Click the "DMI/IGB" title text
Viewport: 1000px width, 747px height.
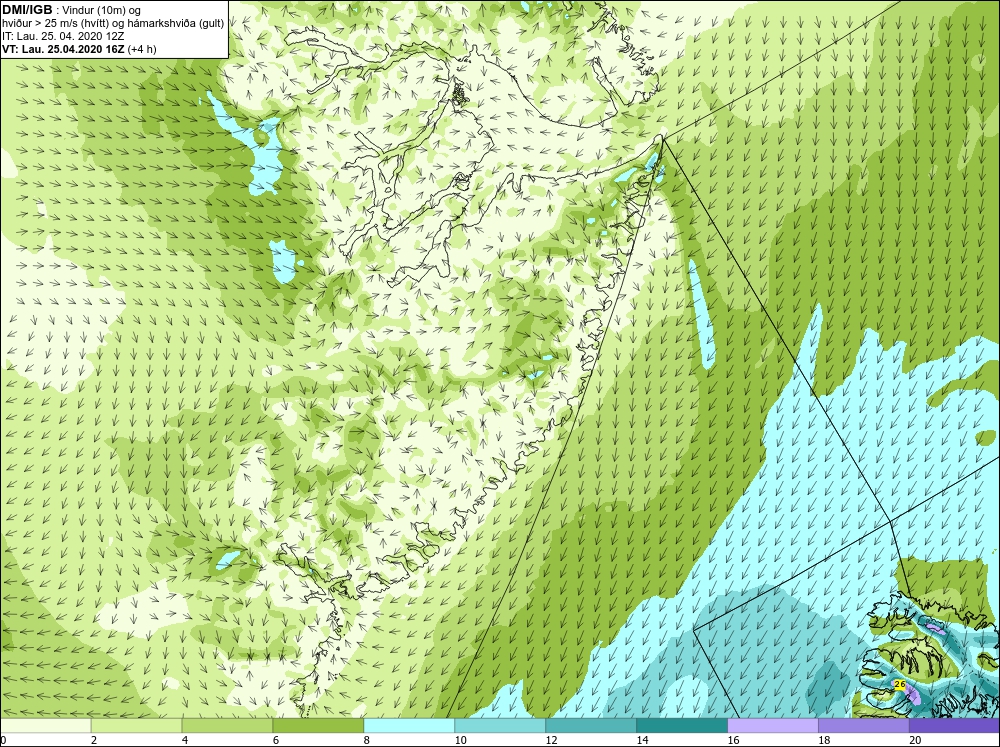click(x=27, y=10)
